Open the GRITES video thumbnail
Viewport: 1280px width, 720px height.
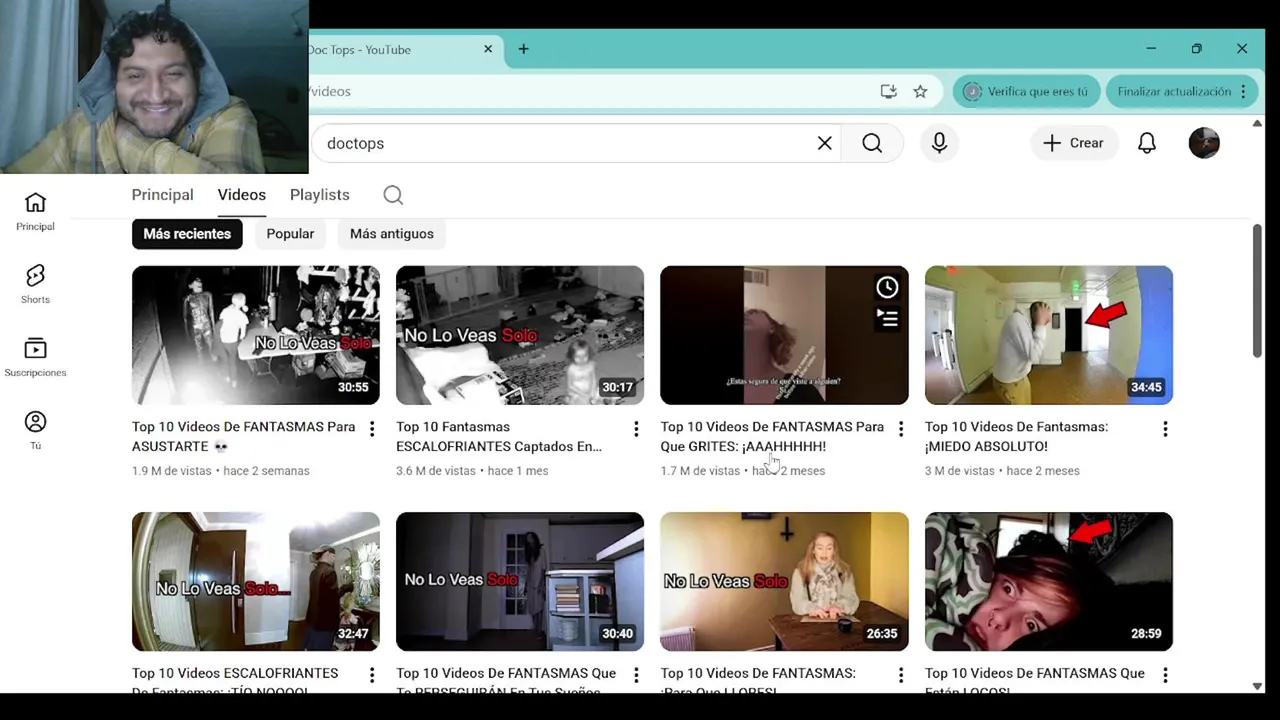coord(784,335)
